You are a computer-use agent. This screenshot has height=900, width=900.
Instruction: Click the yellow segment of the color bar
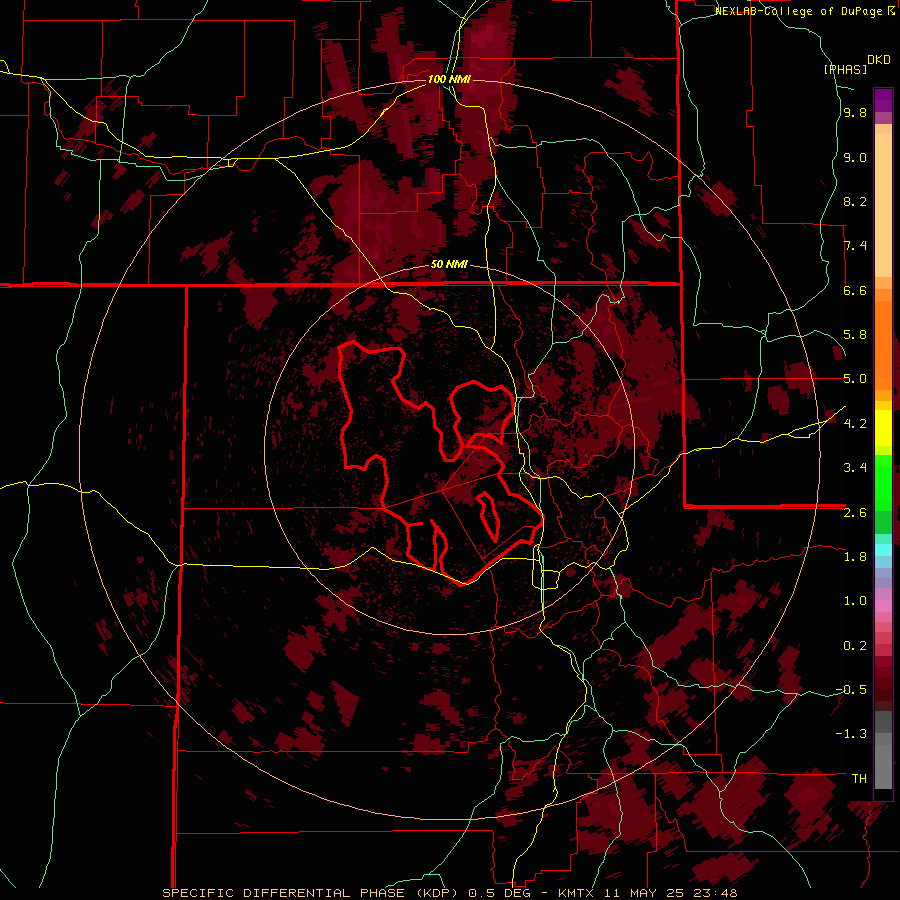(x=883, y=427)
